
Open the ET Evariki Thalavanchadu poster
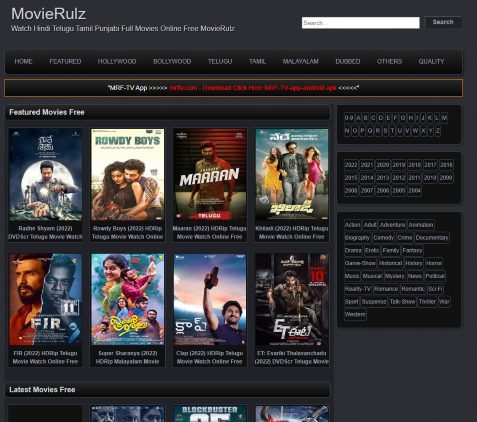tap(292, 299)
